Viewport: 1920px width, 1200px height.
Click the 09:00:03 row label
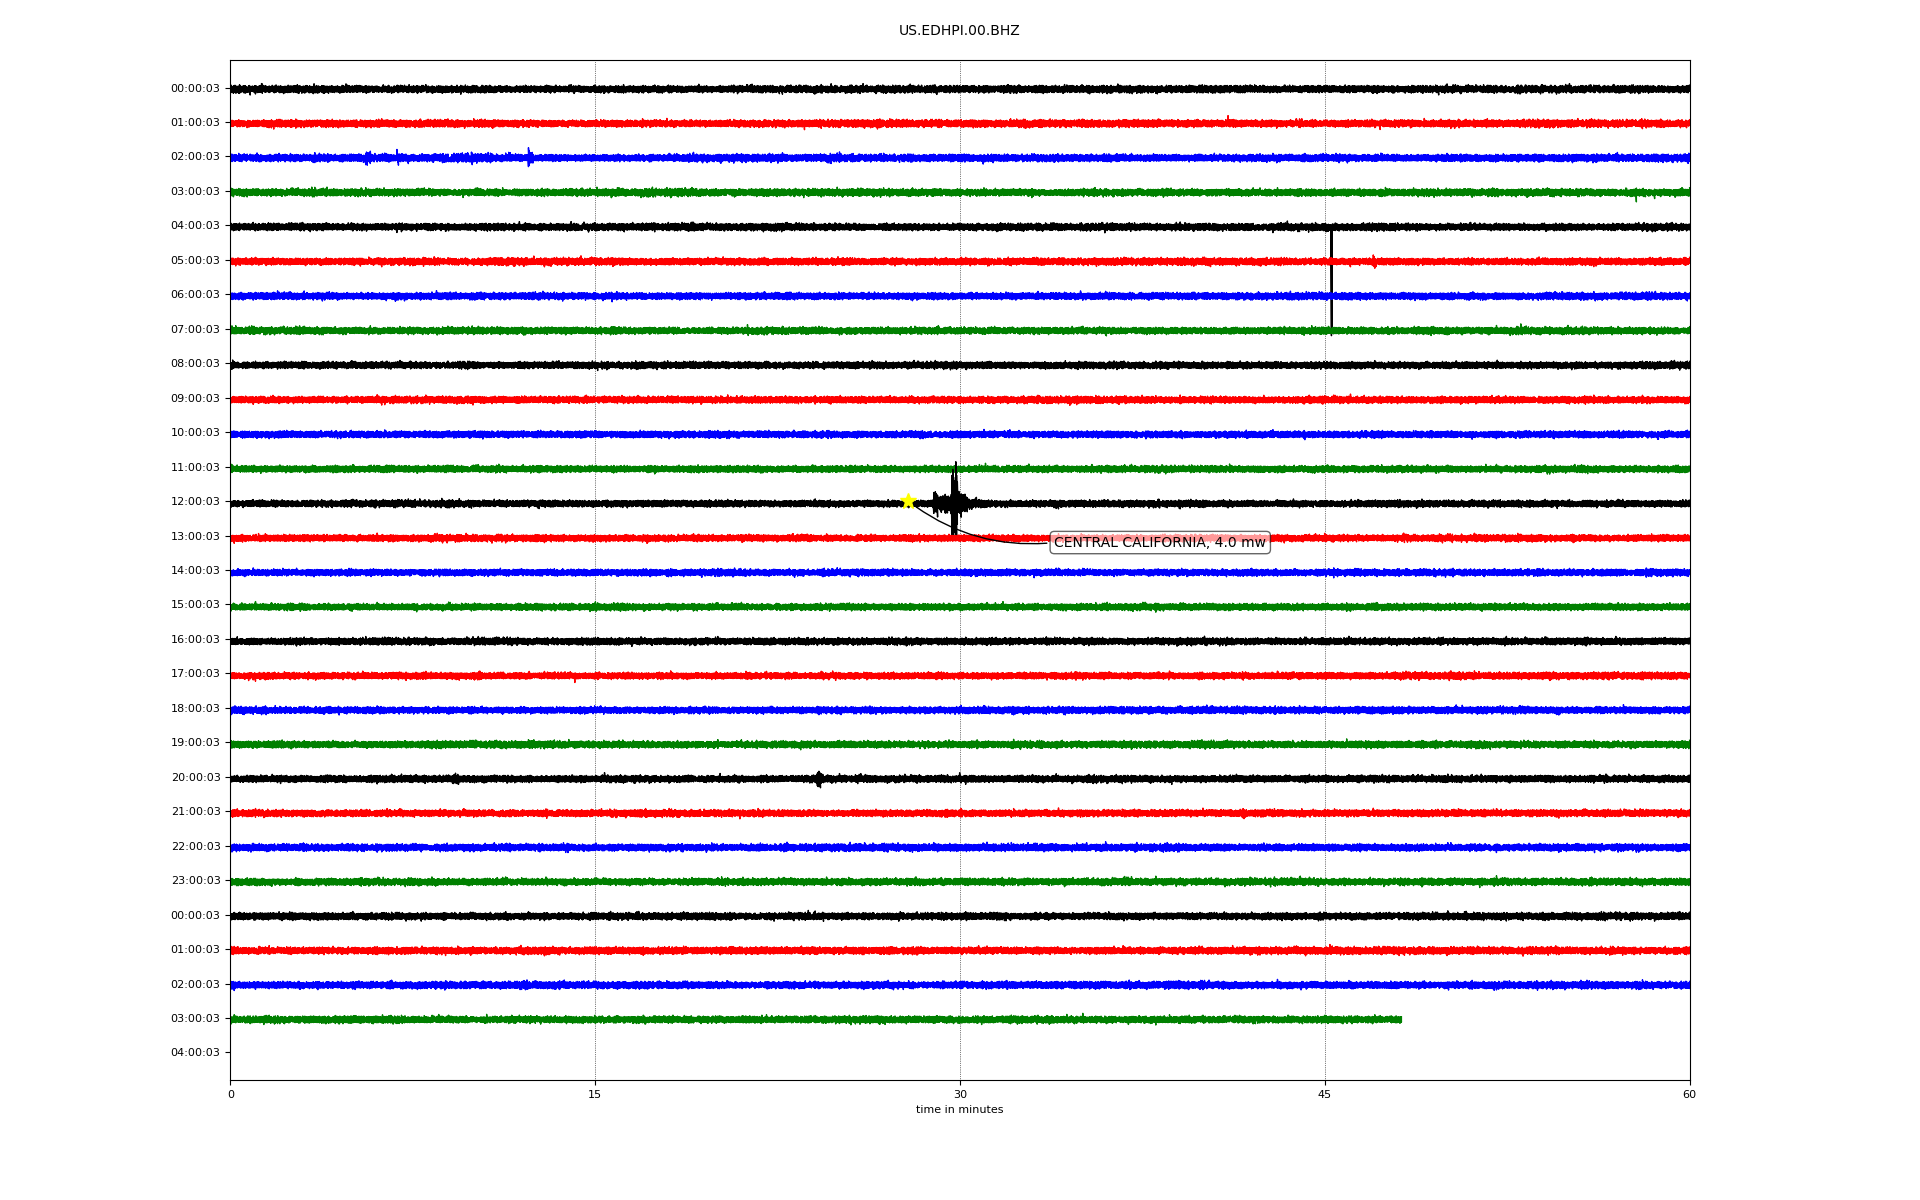[195, 399]
